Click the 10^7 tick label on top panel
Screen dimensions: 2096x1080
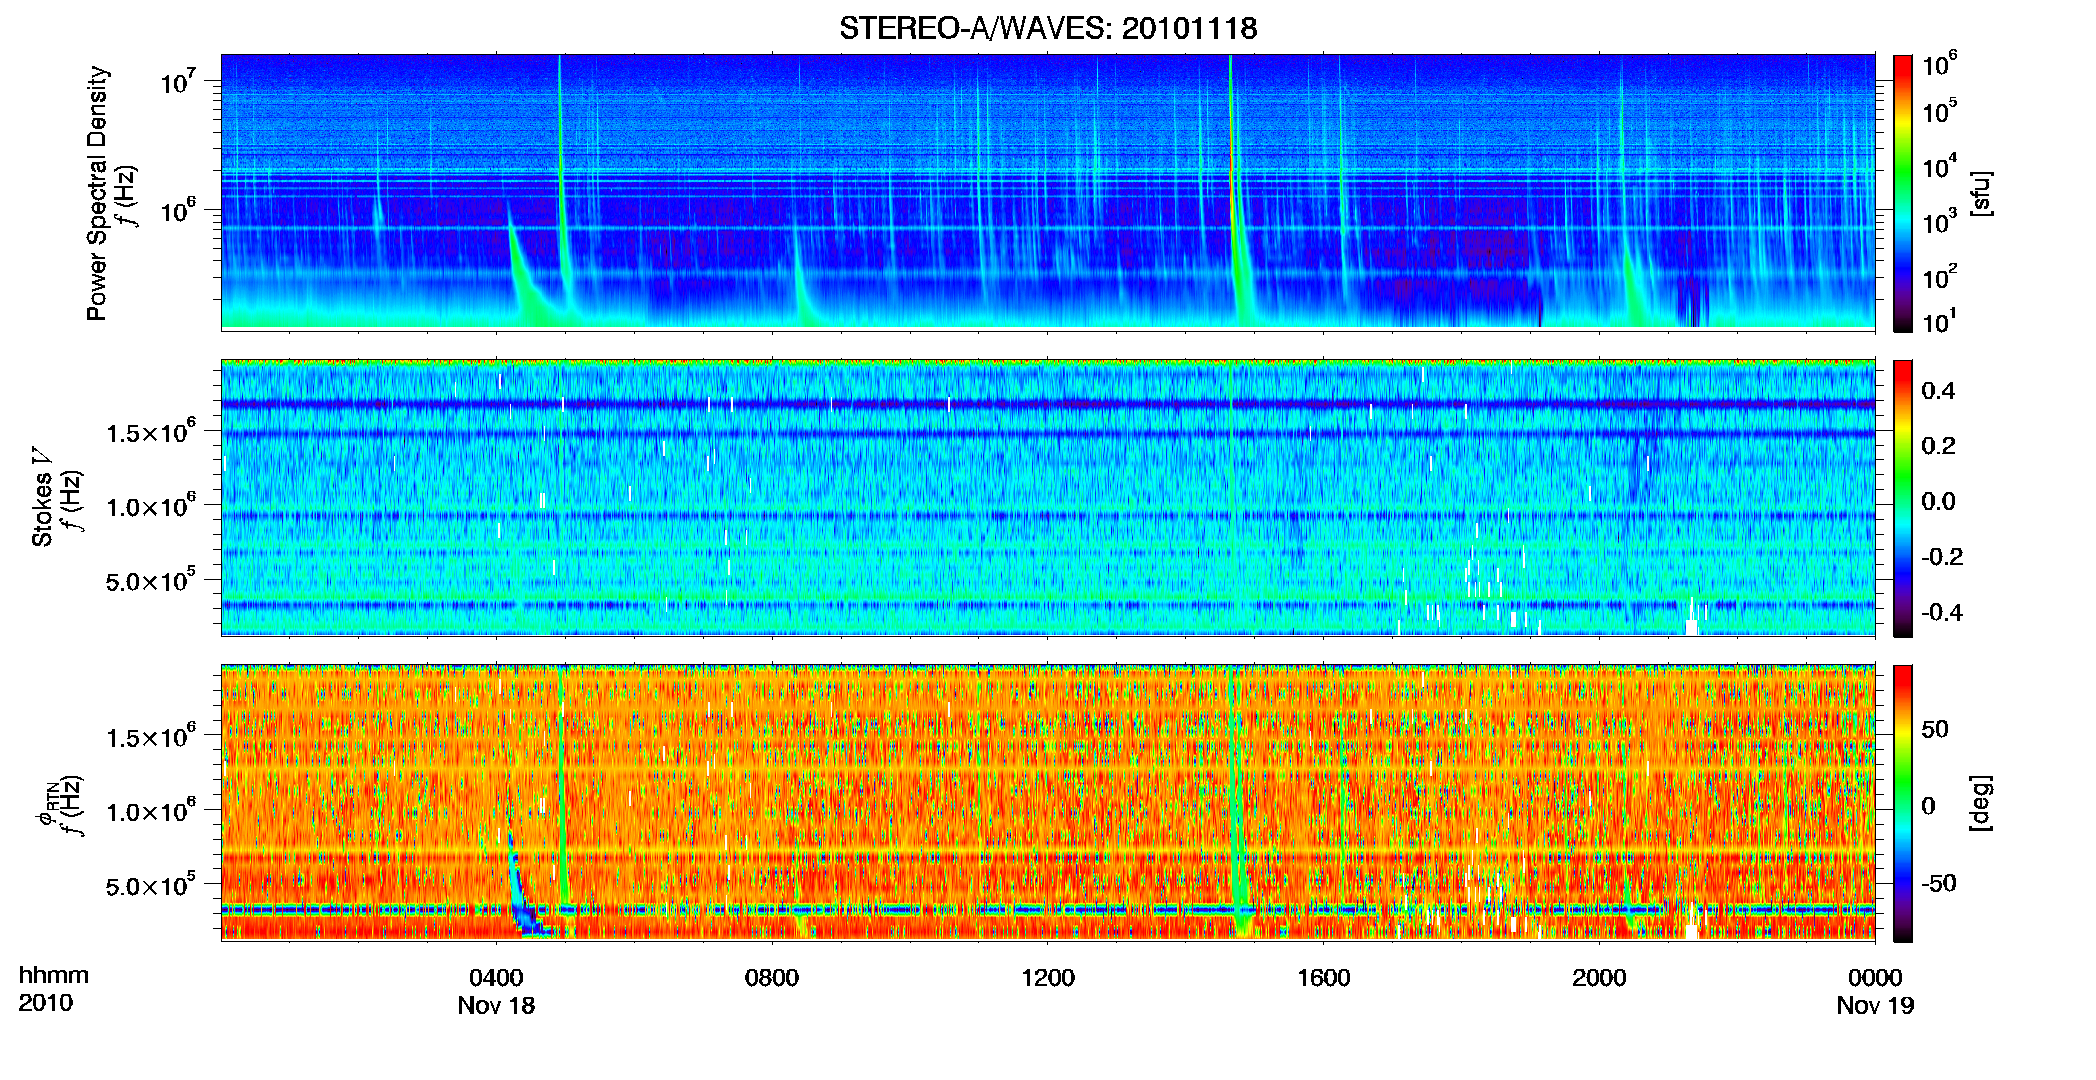click(177, 81)
